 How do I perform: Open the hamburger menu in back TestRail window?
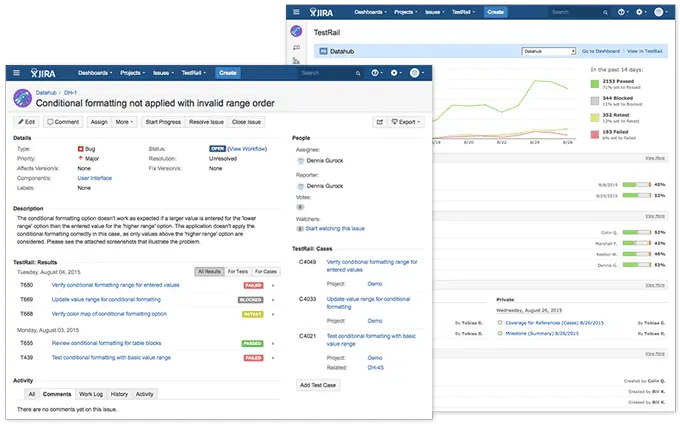pos(296,12)
